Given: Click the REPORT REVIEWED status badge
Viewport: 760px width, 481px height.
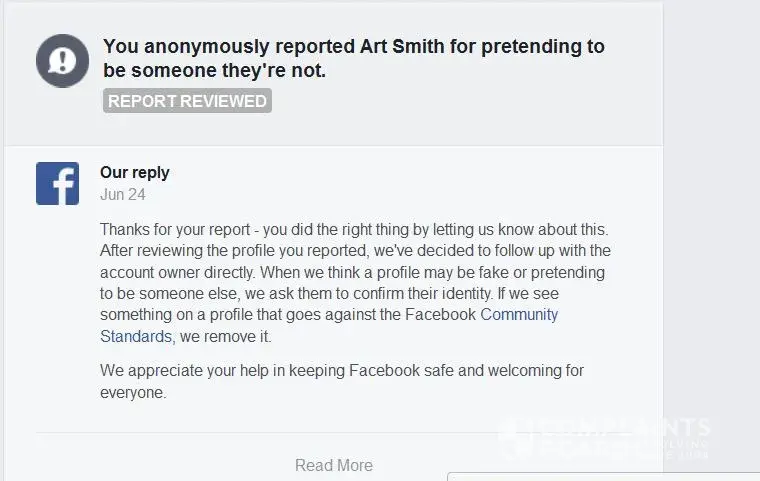Looking at the screenshot, I should [187, 101].
